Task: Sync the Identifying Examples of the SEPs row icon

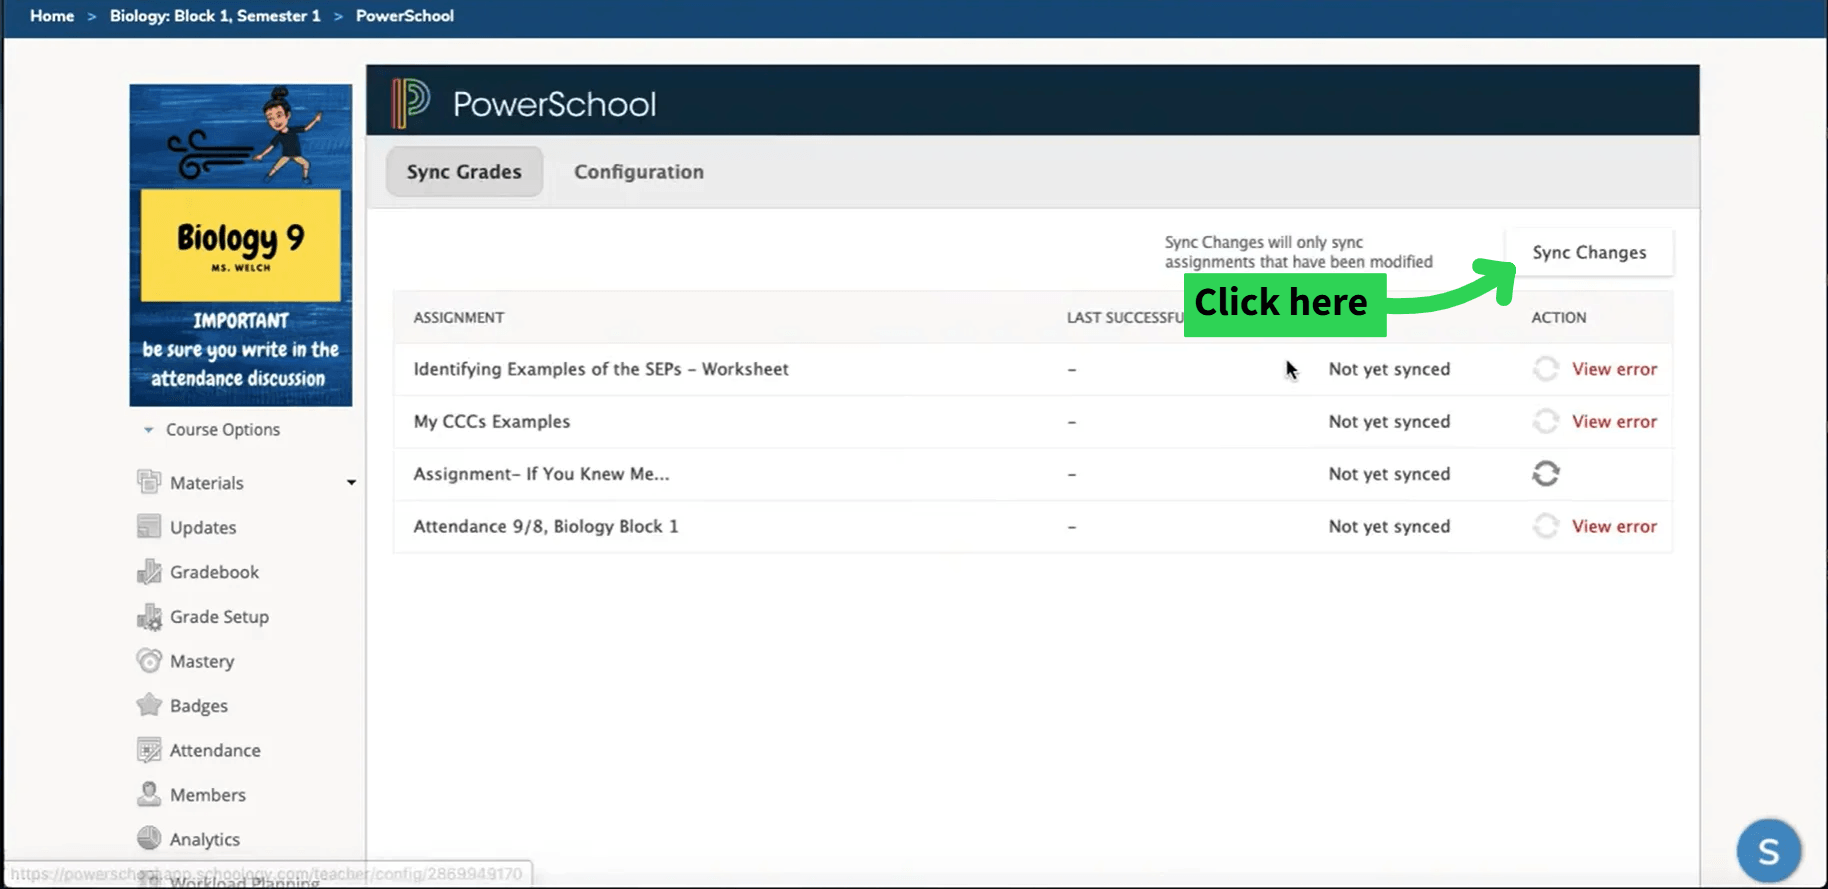Action: pos(1546,369)
